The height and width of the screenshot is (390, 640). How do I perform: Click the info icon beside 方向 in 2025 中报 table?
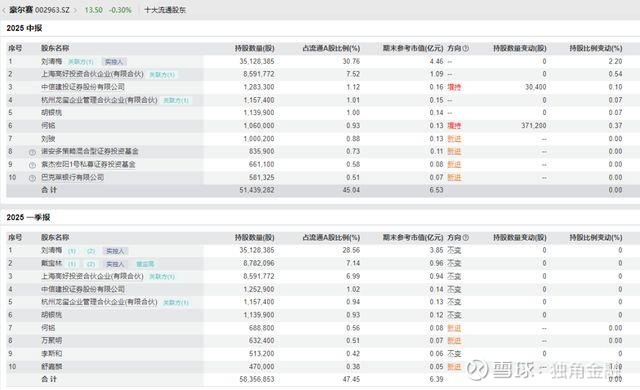click(466, 49)
